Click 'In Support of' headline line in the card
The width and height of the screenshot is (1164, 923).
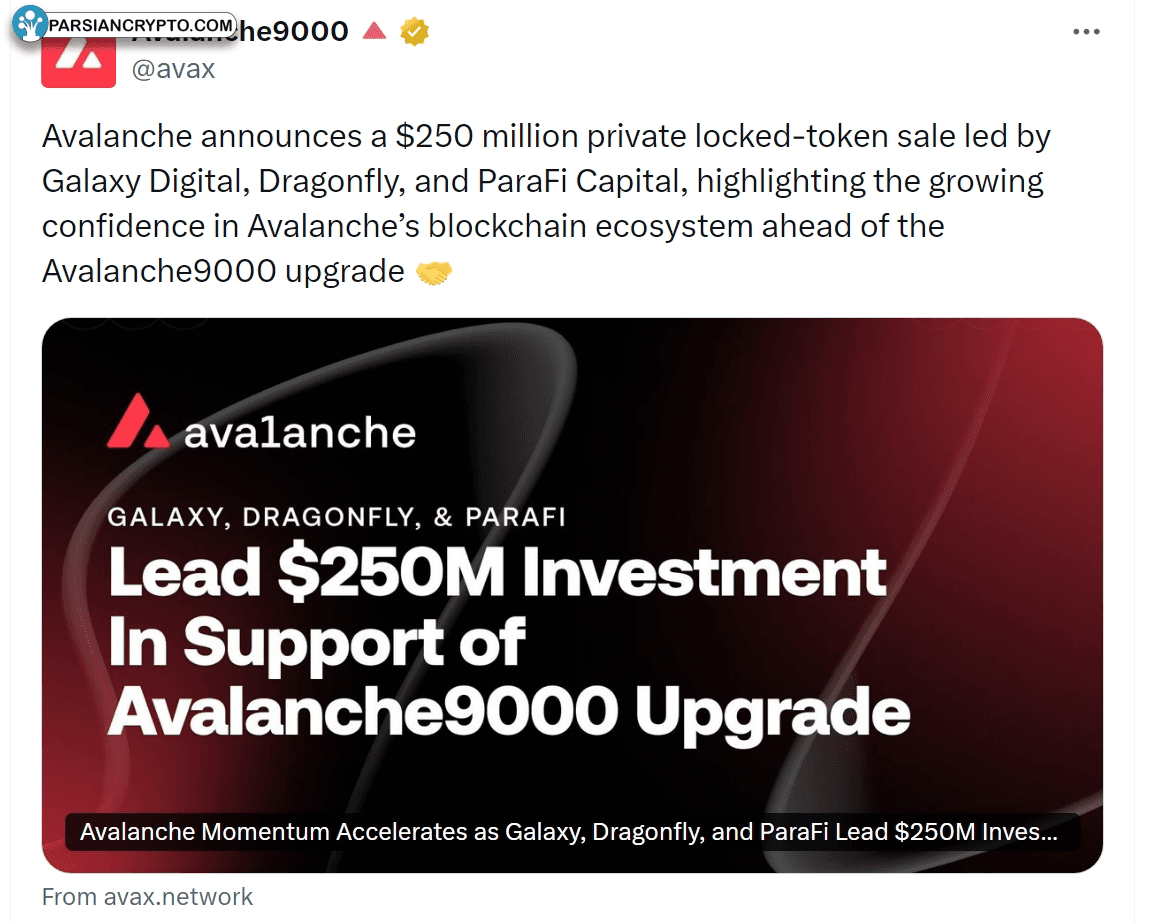tap(317, 644)
